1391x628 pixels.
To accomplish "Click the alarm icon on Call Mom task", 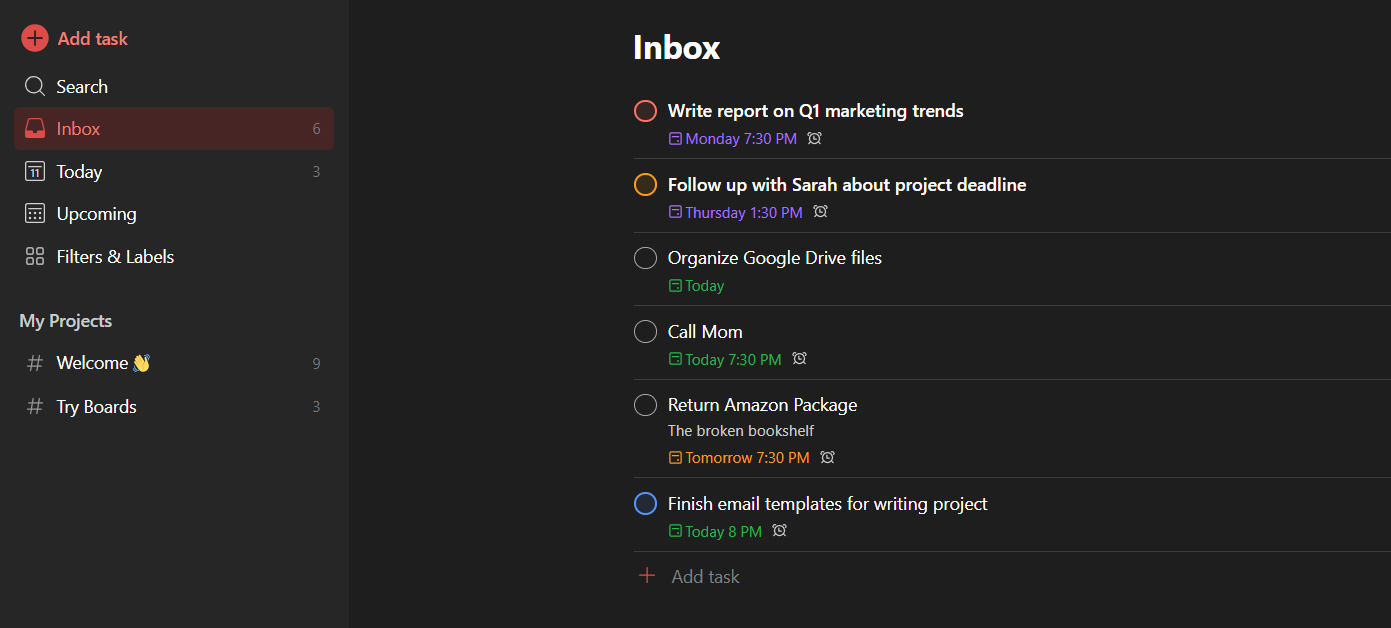I will [798, 358].
